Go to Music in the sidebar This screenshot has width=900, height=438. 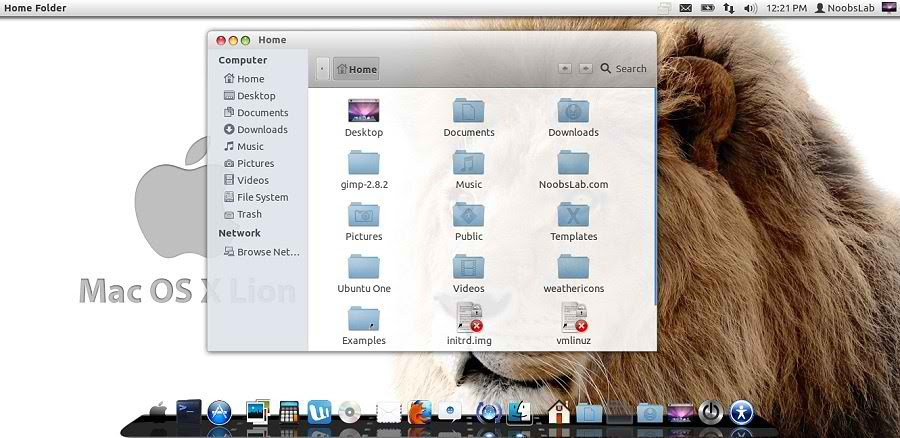click(243, 146)
